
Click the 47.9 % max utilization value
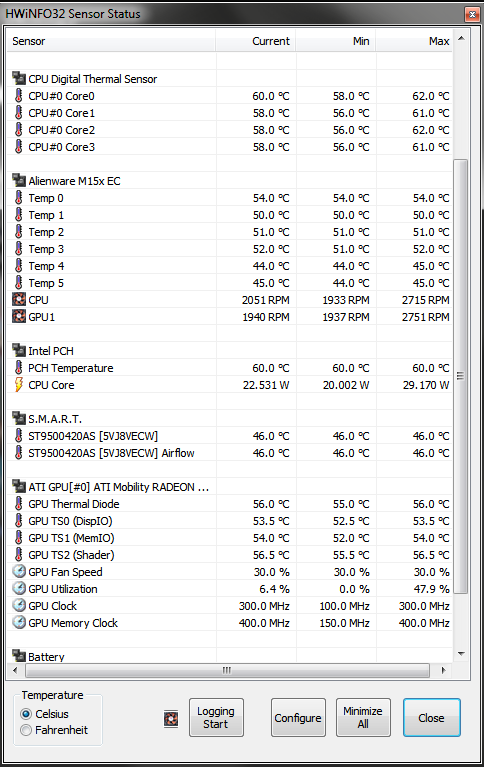tap(431, 589)
